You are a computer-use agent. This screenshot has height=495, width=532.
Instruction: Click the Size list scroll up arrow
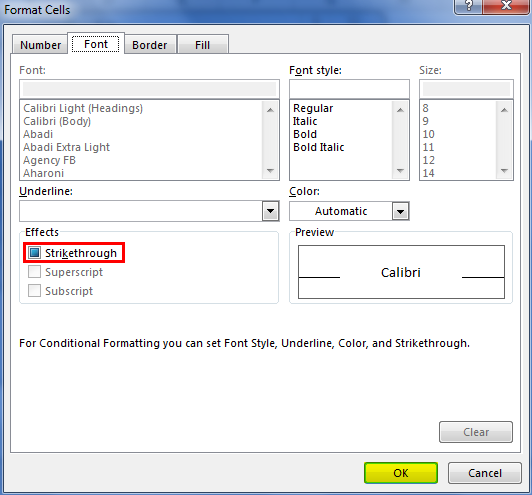(x=505, y=110)
